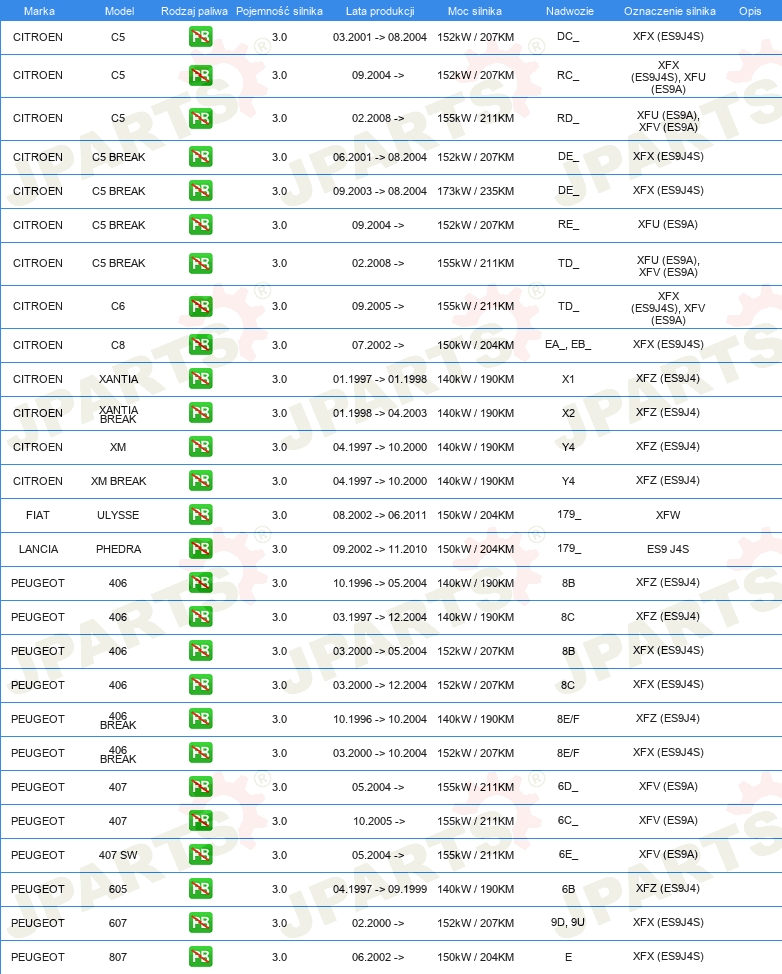
Task: Click the Opis column header
Action: coord(750,11)
